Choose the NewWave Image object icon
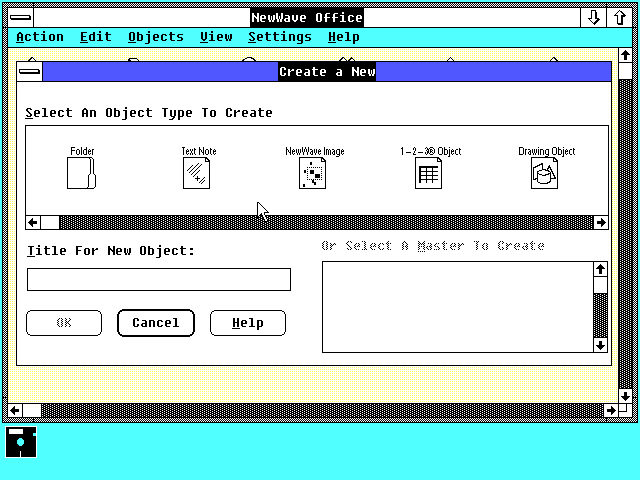Viewport: 640px width, 480px height. pyautogui.click(x=312, y=173)
